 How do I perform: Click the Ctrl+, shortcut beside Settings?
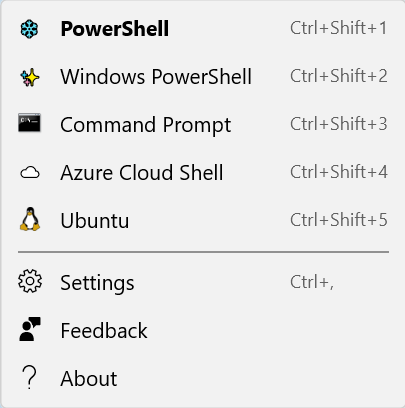pyautogui.click(x=312, y=282)
